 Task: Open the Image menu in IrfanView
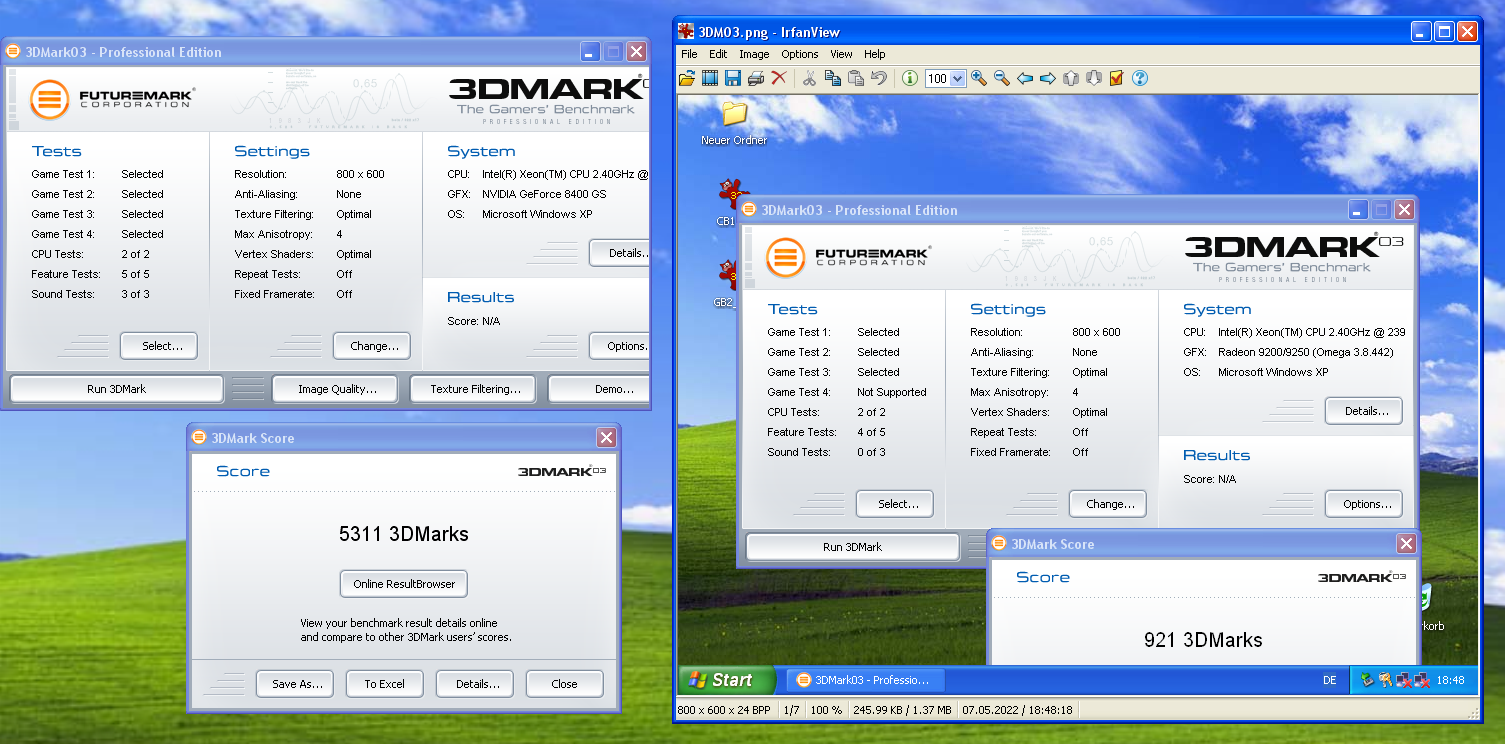[754, 54]
